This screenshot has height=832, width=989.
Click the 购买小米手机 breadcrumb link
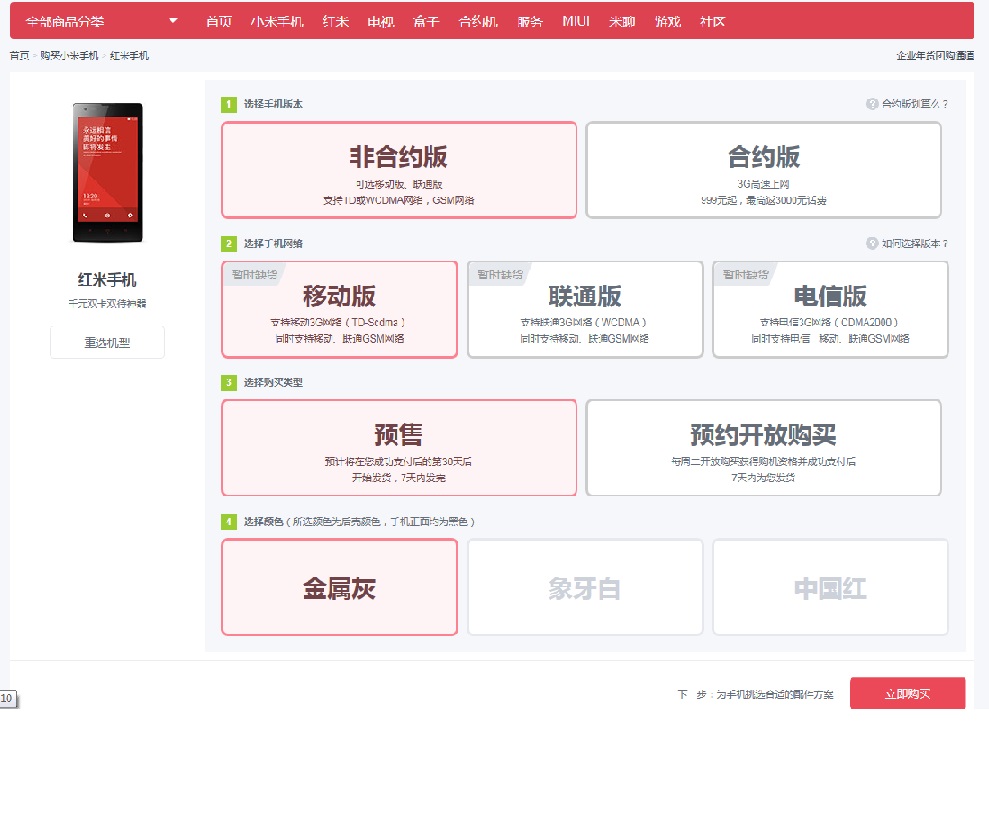click(69, 56)
